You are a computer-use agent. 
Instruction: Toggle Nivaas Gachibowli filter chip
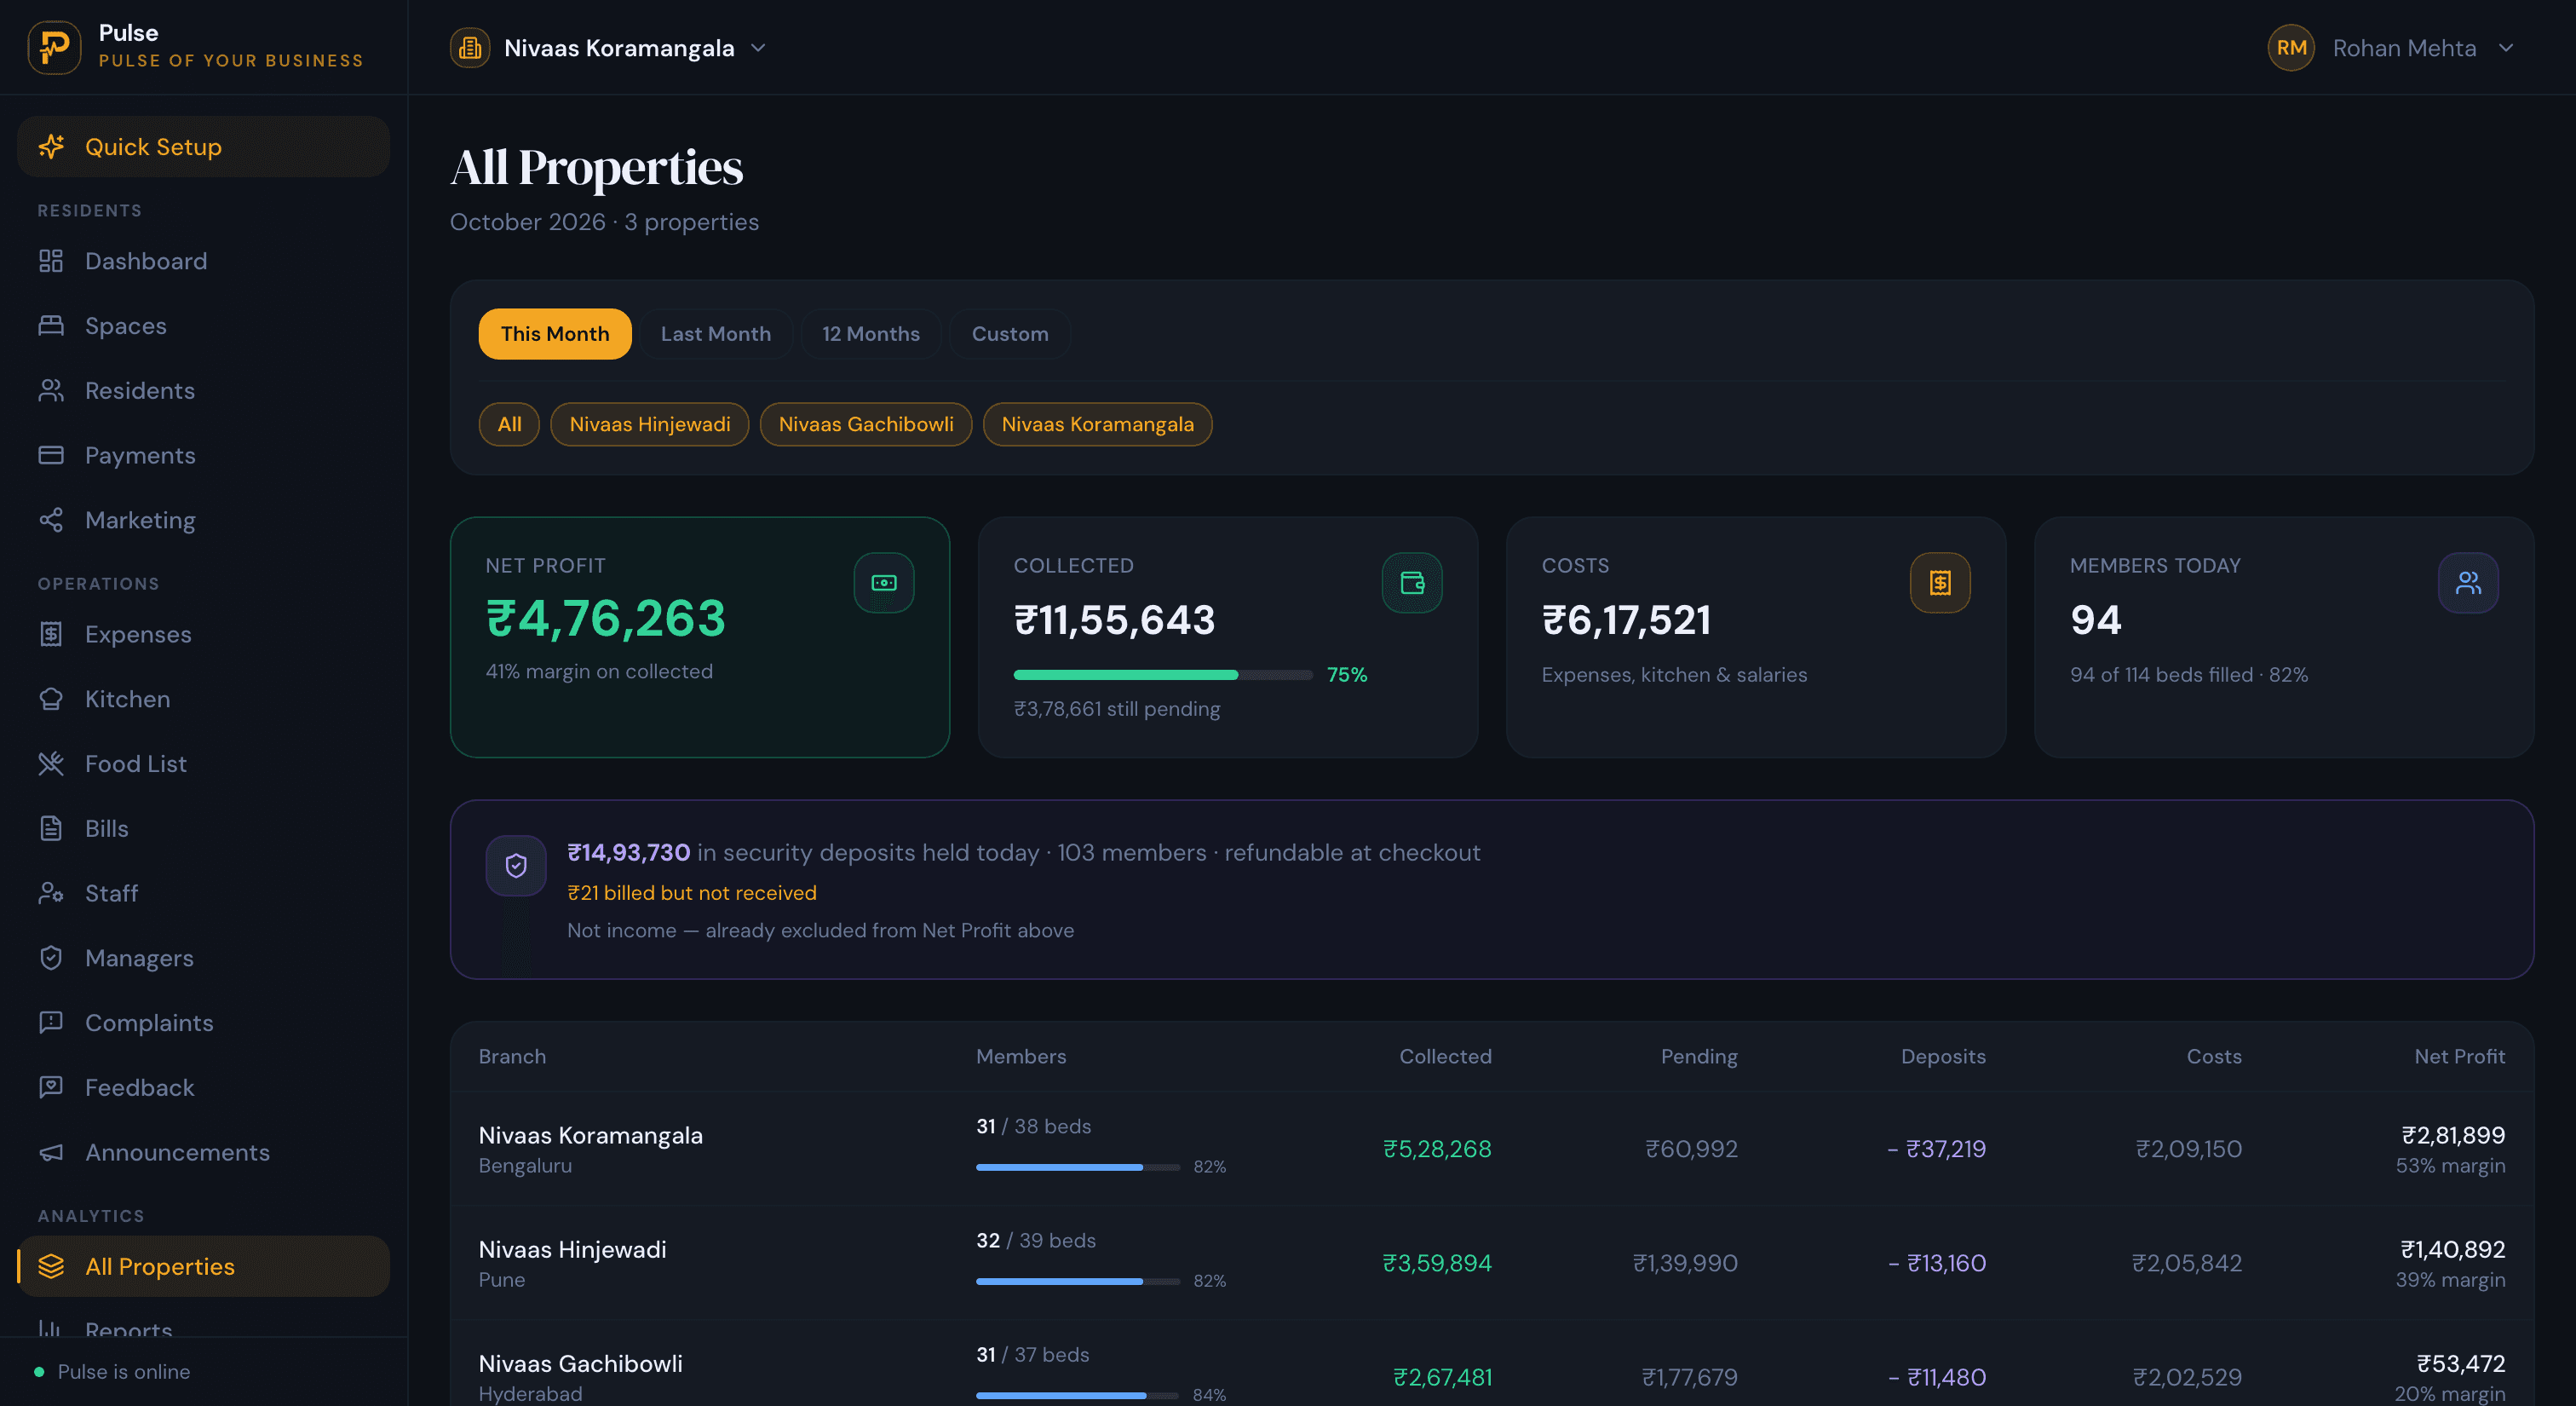click(866, 424)
